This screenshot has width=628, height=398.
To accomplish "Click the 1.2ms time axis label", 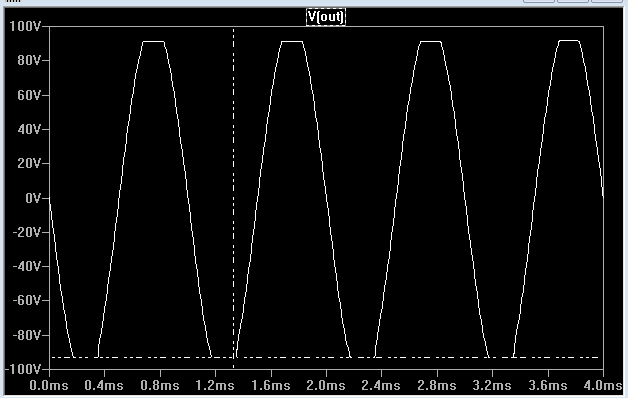I will pos(215,386).
